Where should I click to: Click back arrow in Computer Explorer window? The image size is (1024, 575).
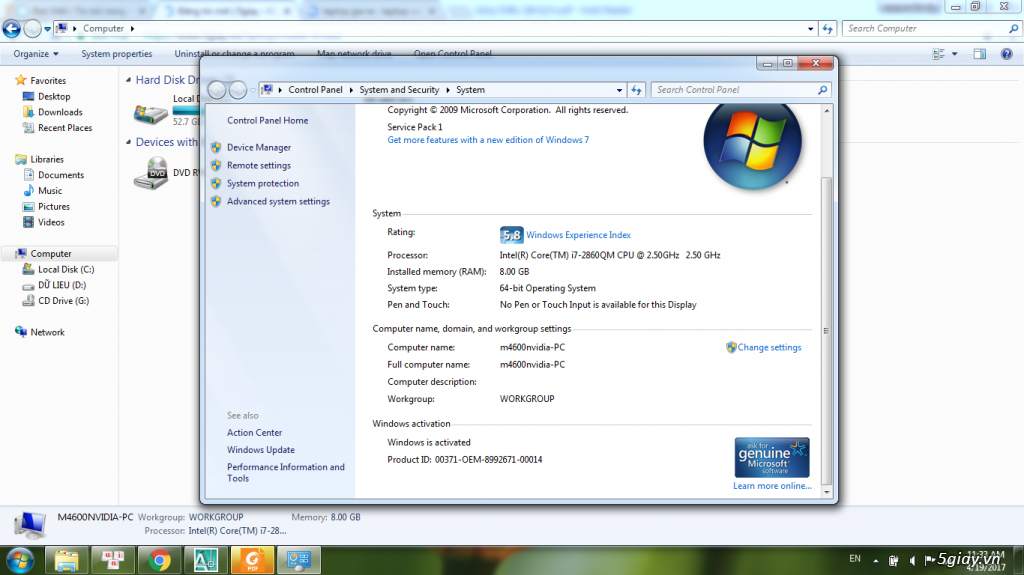click(x=12, y=29)
